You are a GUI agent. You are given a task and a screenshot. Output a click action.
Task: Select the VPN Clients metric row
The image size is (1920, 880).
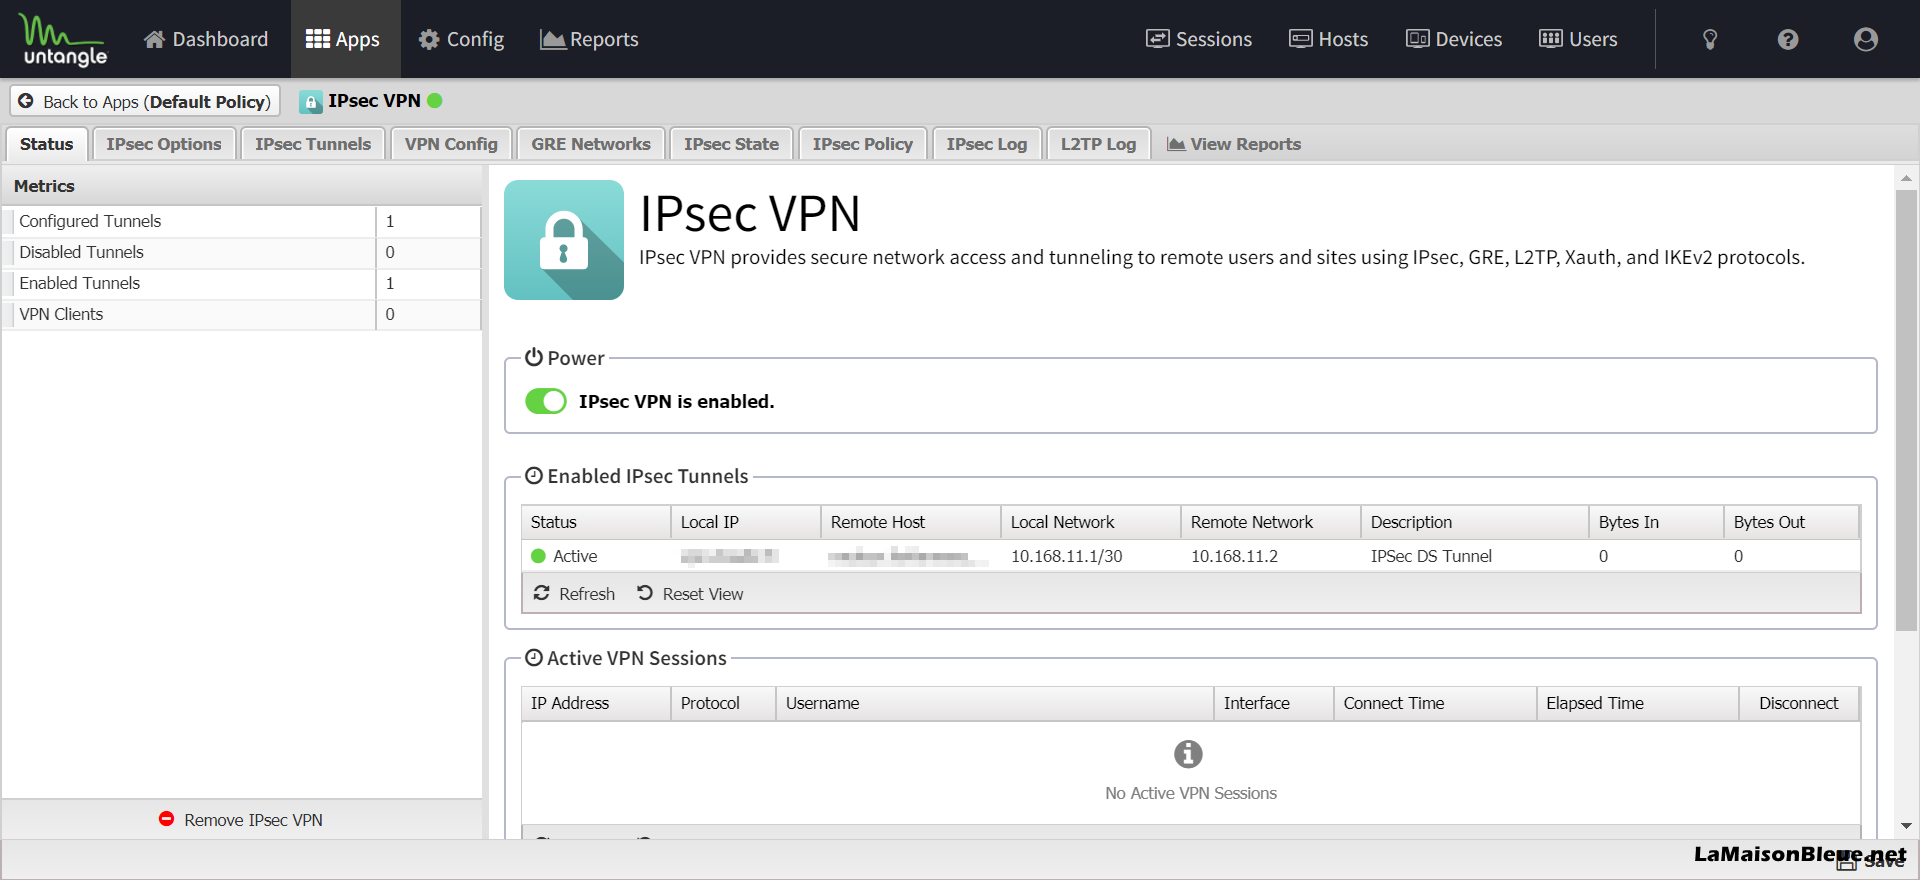pos(242,314)
